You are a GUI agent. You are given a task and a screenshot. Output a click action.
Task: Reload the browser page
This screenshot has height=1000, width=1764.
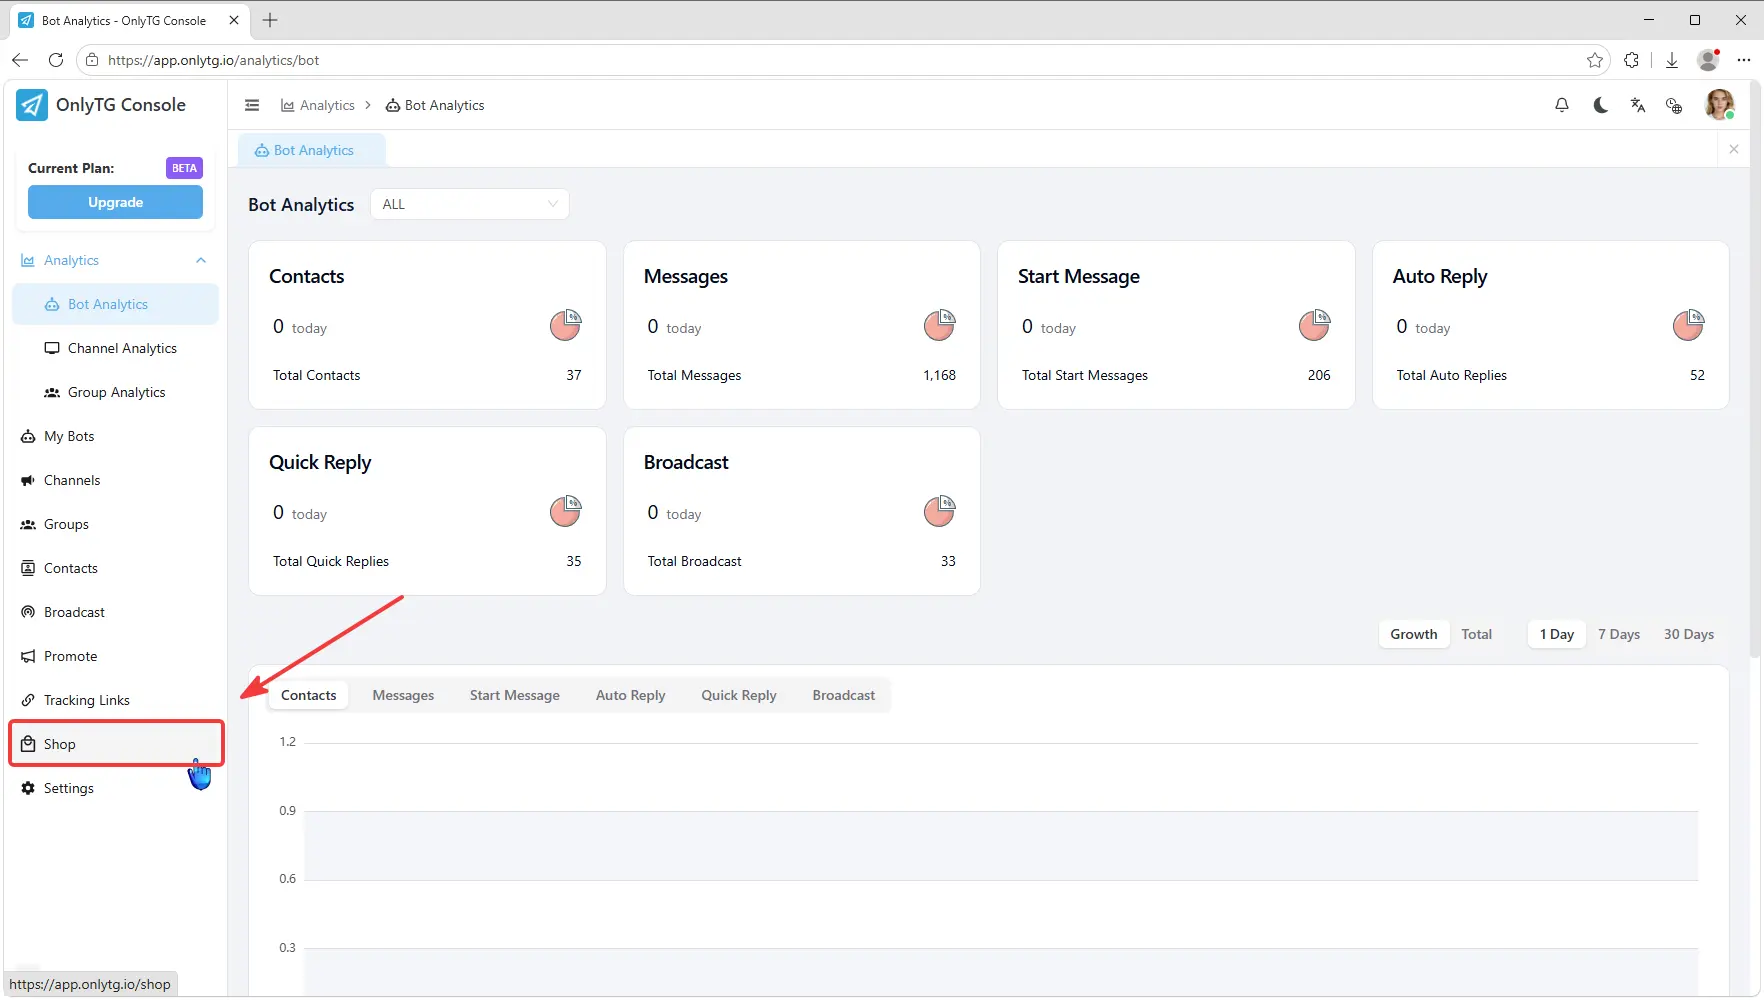(56, 60)
